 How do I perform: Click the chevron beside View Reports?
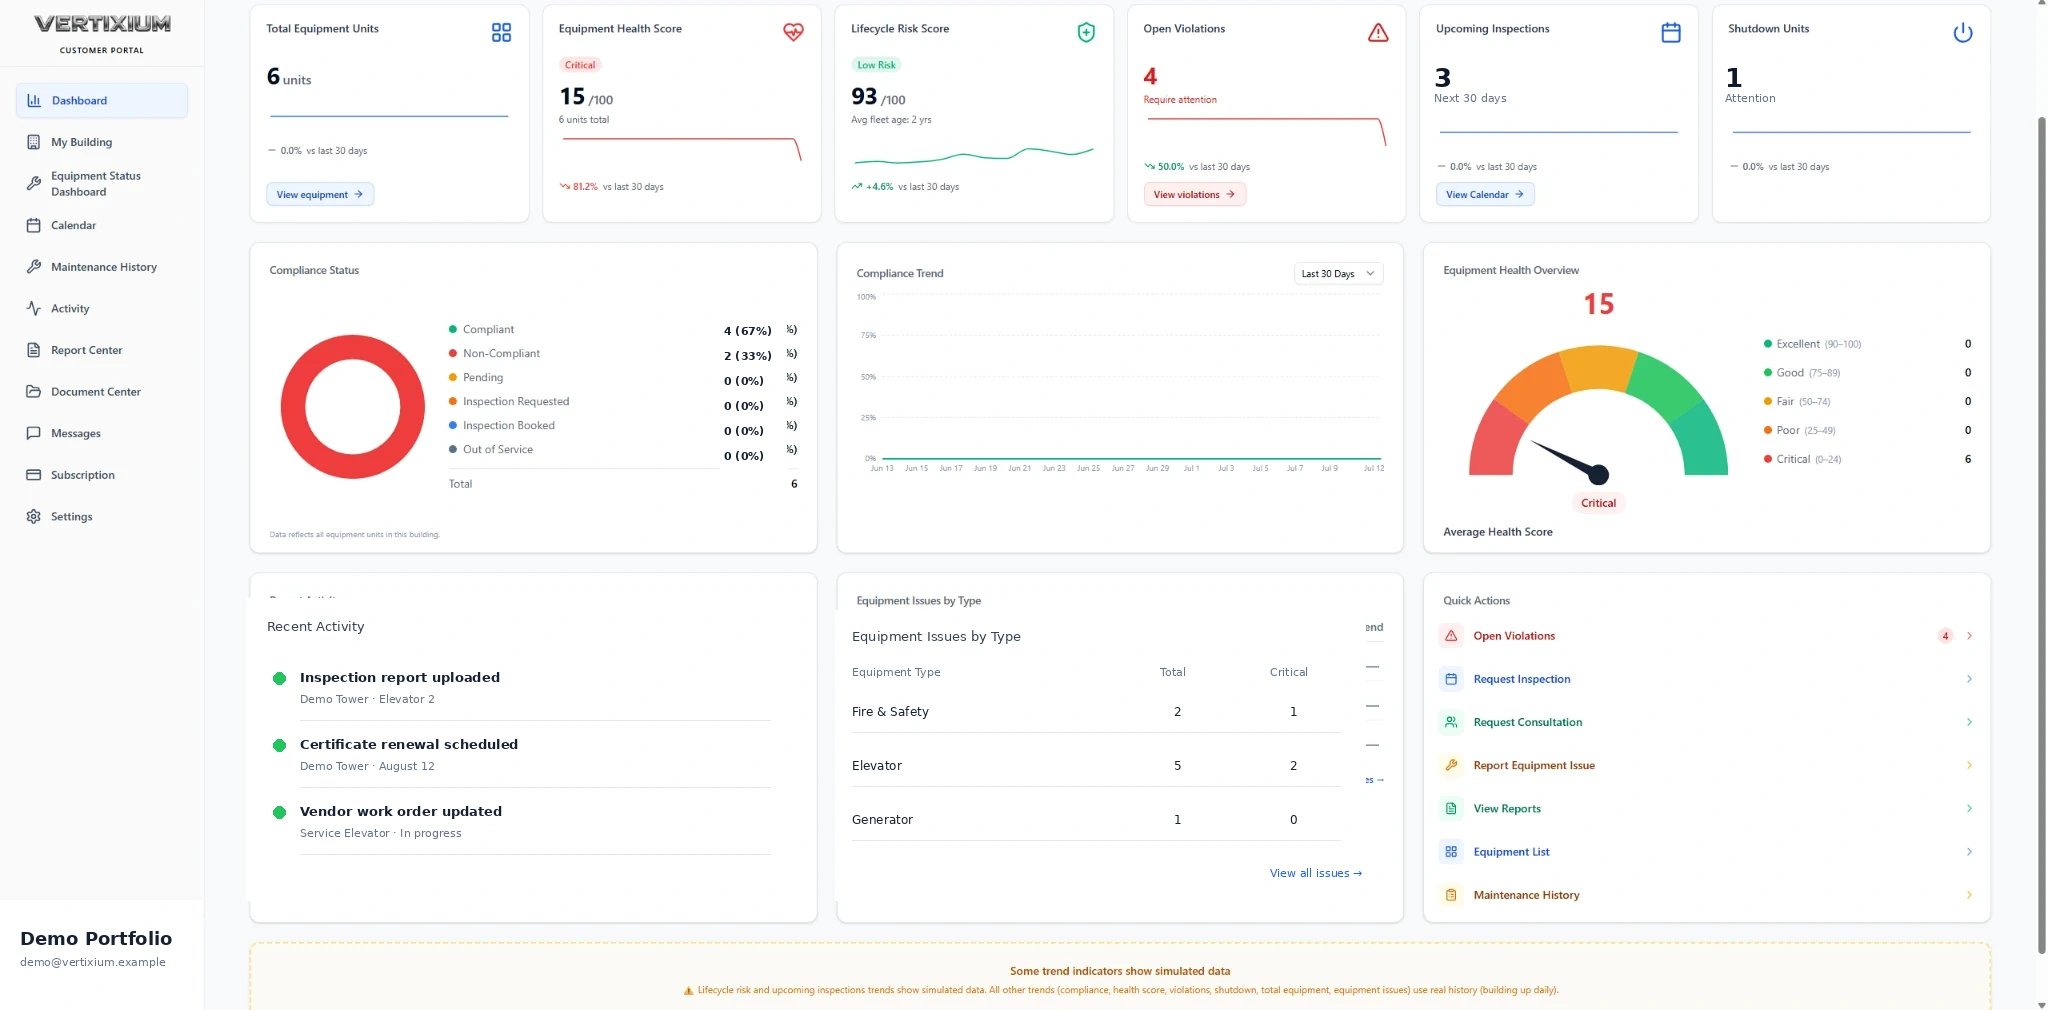[x=1969, y=808]
